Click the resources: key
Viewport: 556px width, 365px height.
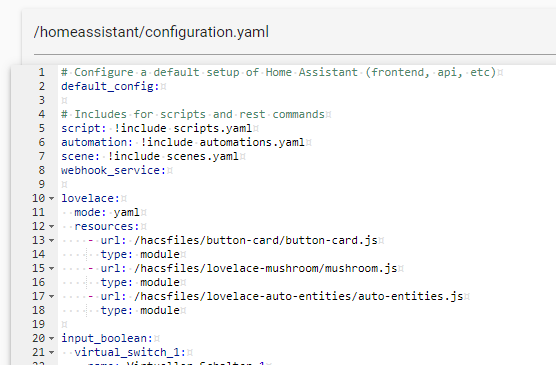point(107,226)
